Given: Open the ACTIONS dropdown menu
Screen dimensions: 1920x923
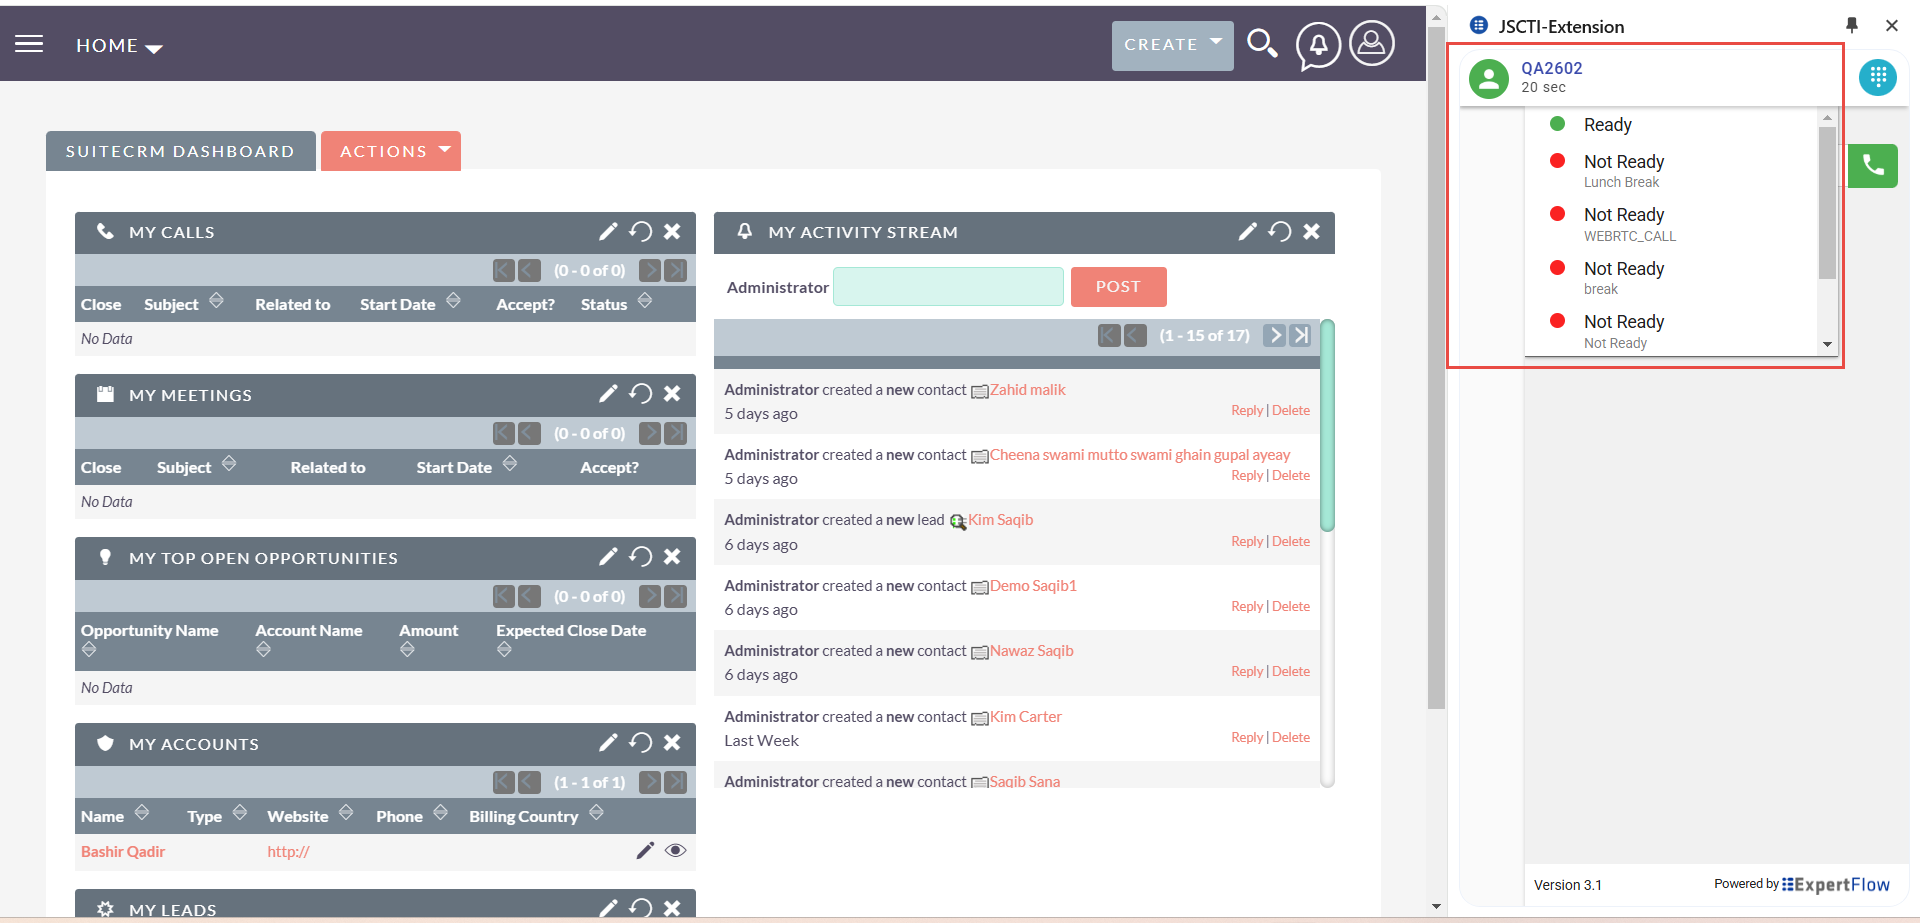Looking at the screenshot, I should (391, 151).
